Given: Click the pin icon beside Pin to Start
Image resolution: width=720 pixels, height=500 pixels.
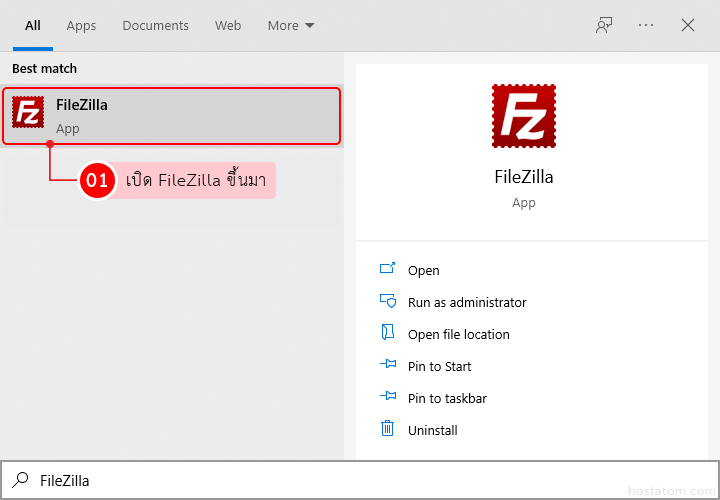Looking at the screenshot, I should 388,366.
